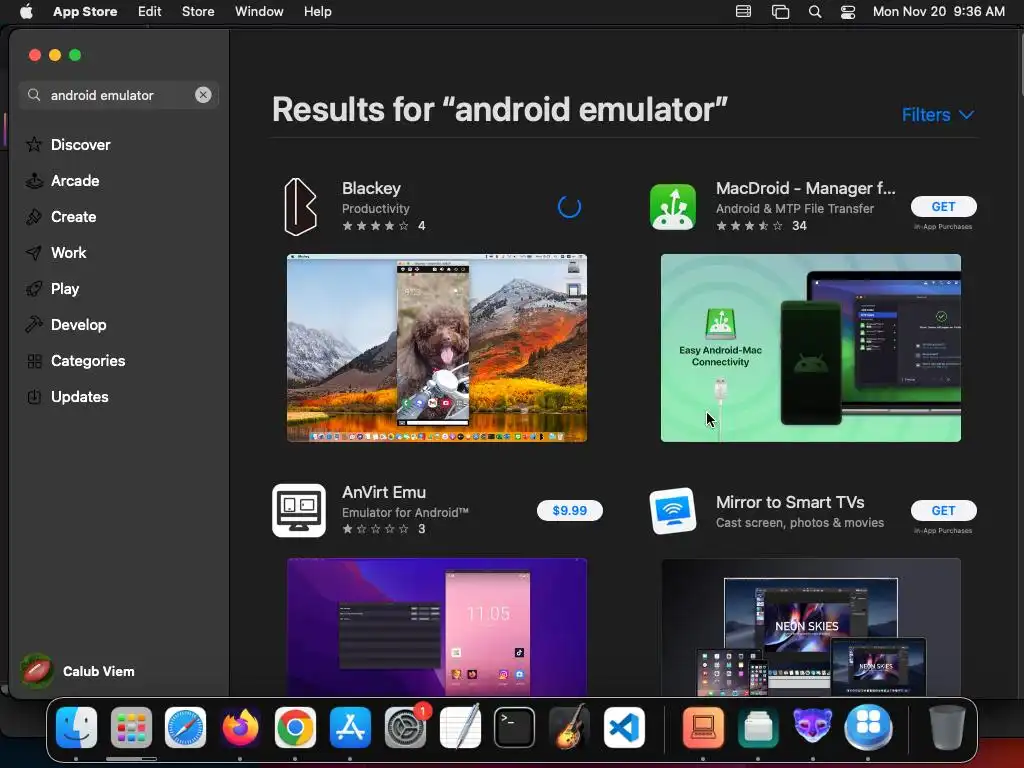Launch Visual Studio Code from the Dock
This screenshot has height=768, width=1024.
point(624,728)
